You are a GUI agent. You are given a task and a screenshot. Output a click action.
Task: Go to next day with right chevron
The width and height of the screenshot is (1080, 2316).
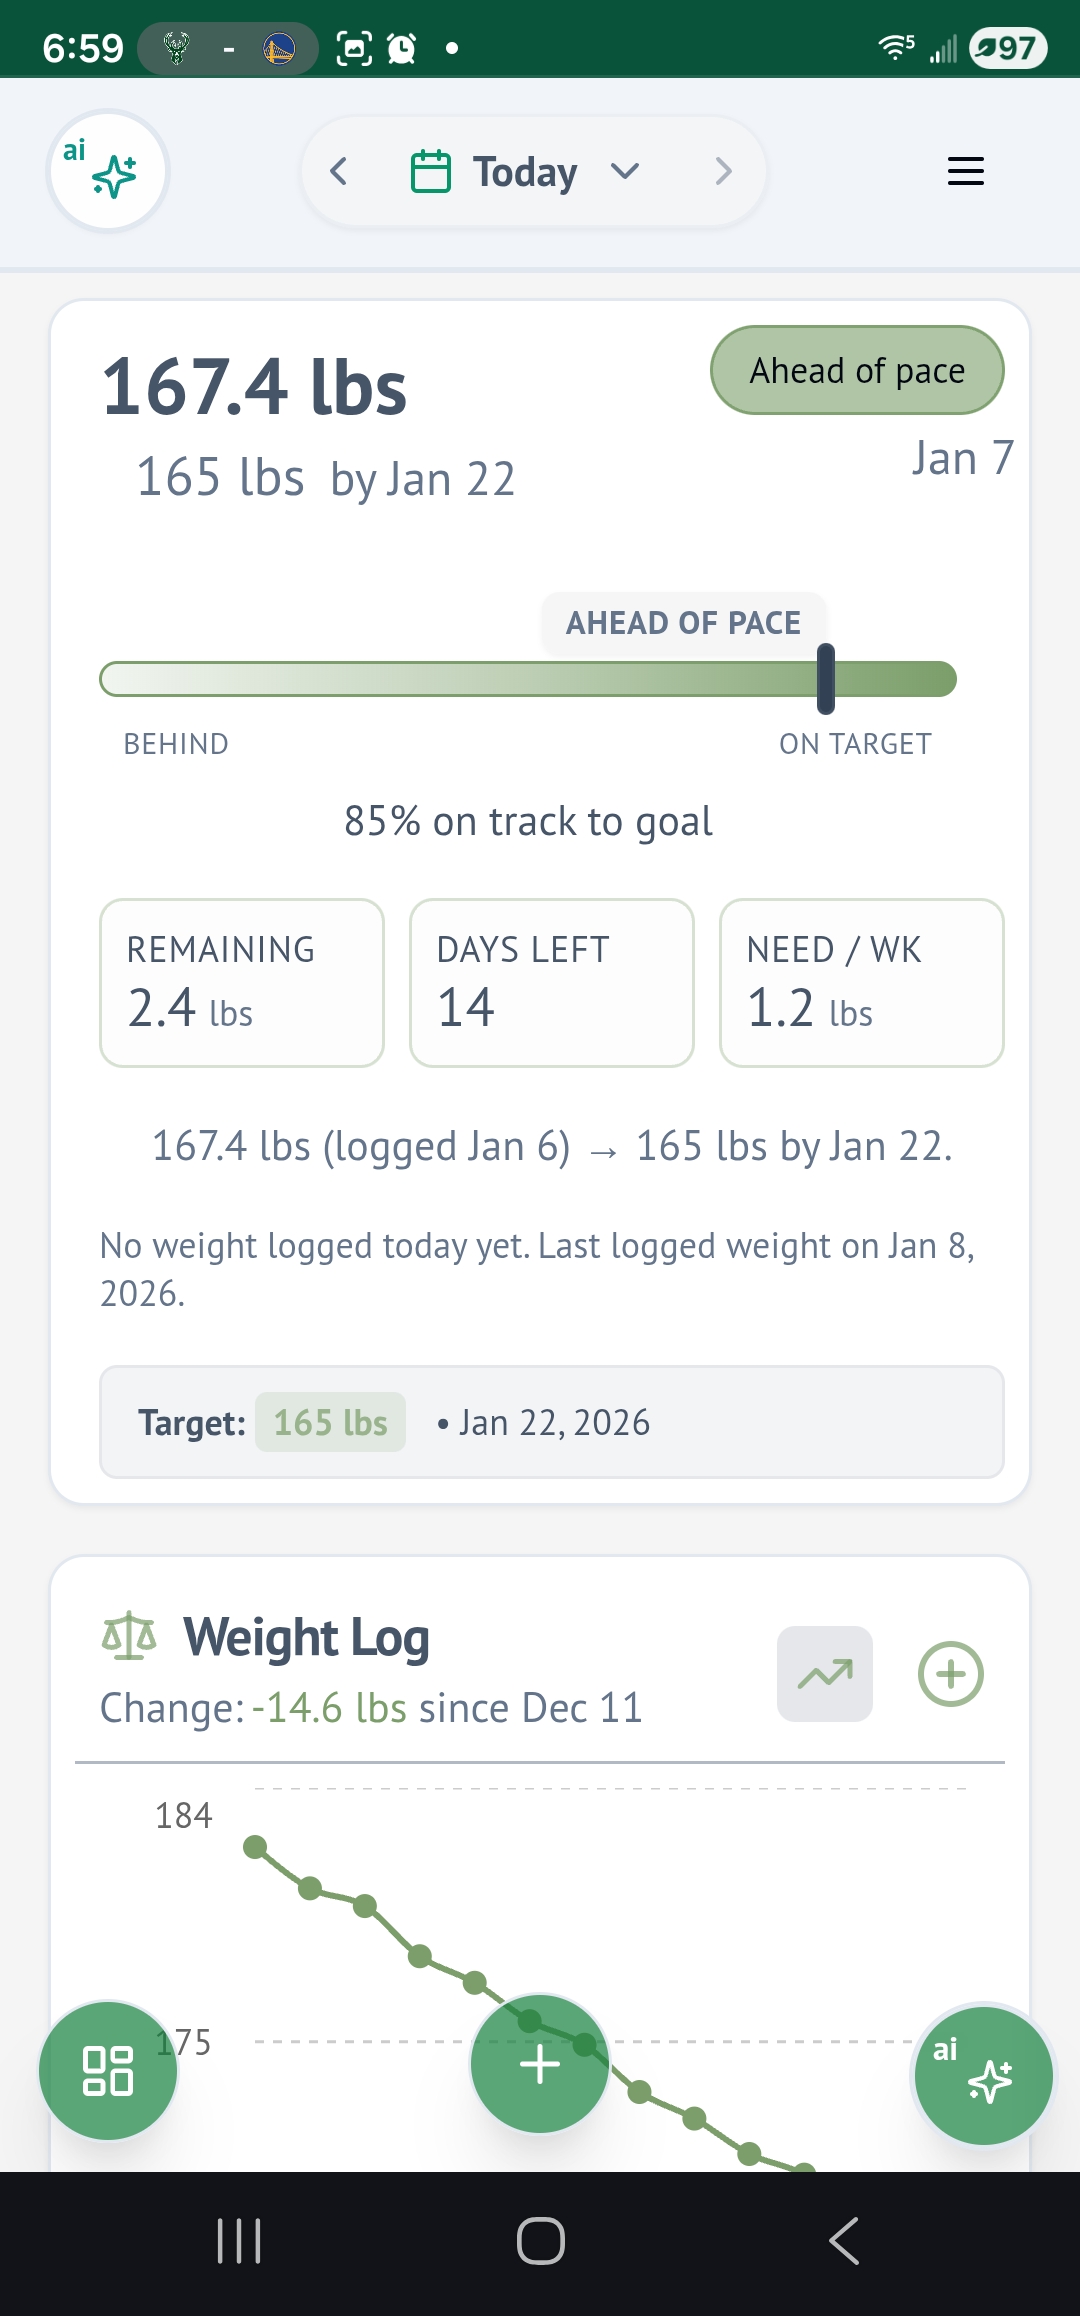724,170
